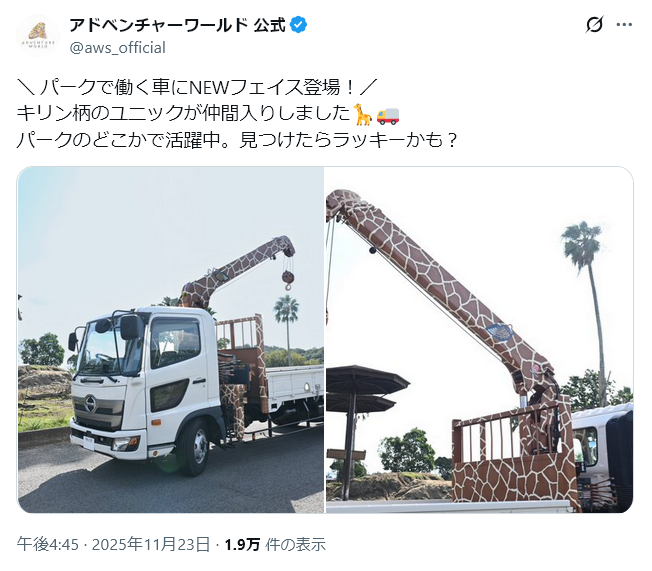This screenshot has width=652, height=571.
Task: Enlarge the left photo of the white truck
Action: pyautogui.click(x=170, y=339)
